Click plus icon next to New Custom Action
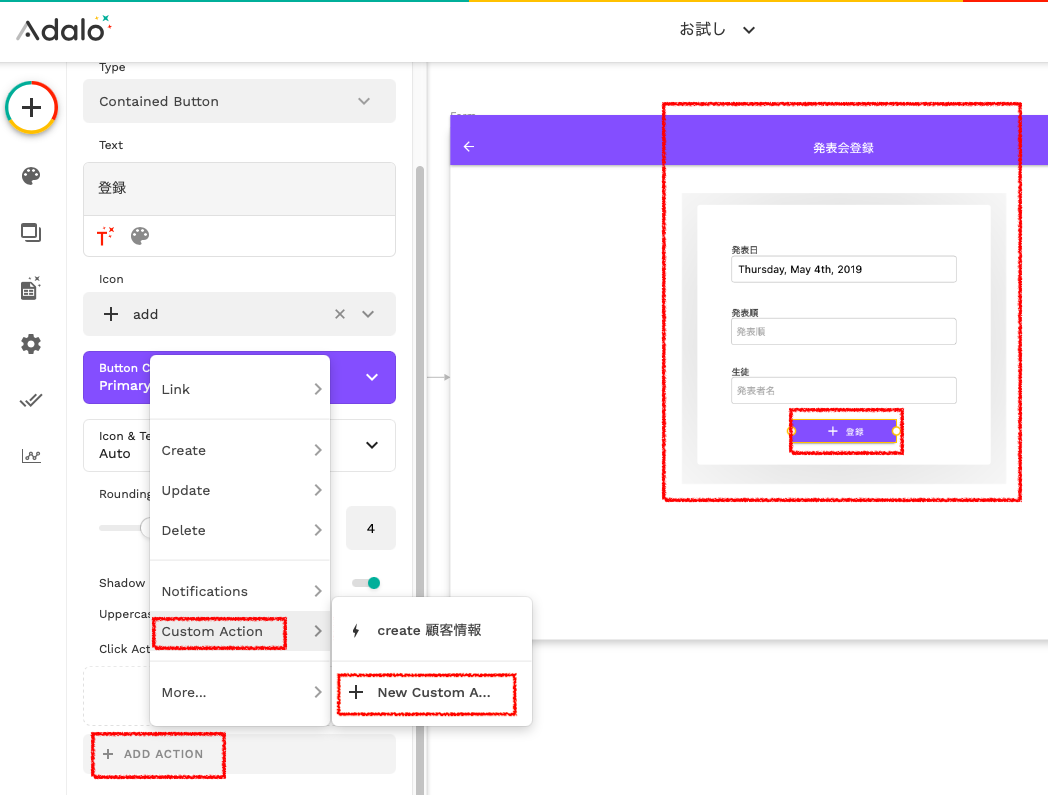 tap(356, 692)
